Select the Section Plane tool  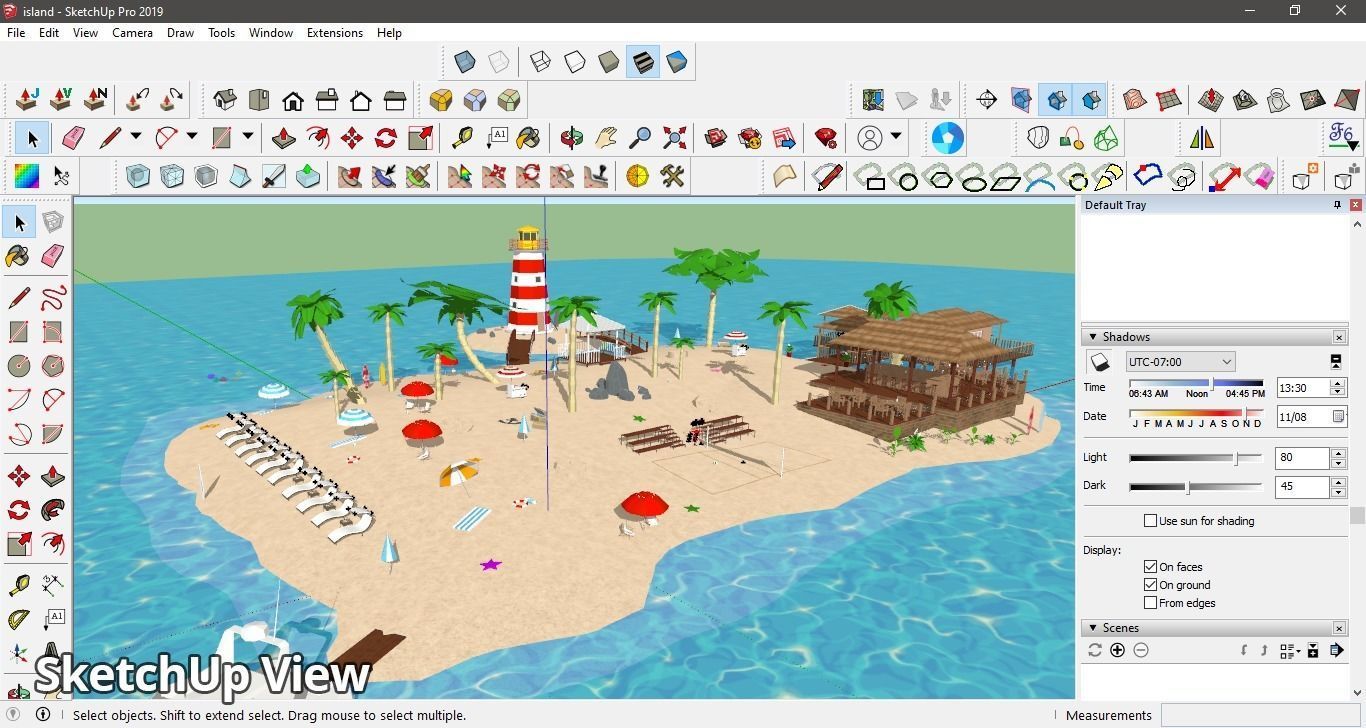[986, 100]
